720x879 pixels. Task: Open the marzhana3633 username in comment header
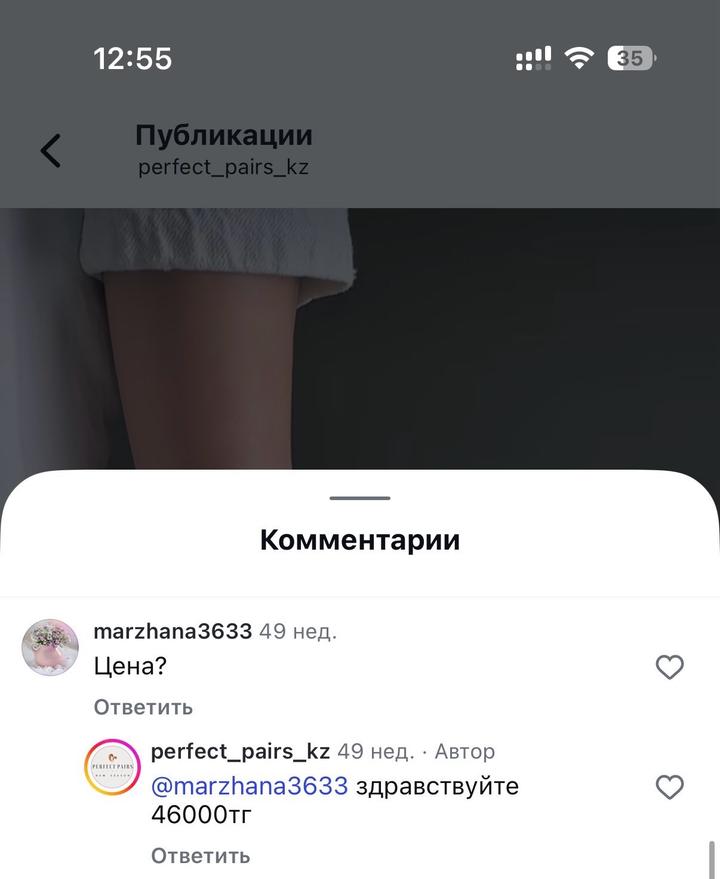pos(173,631)
